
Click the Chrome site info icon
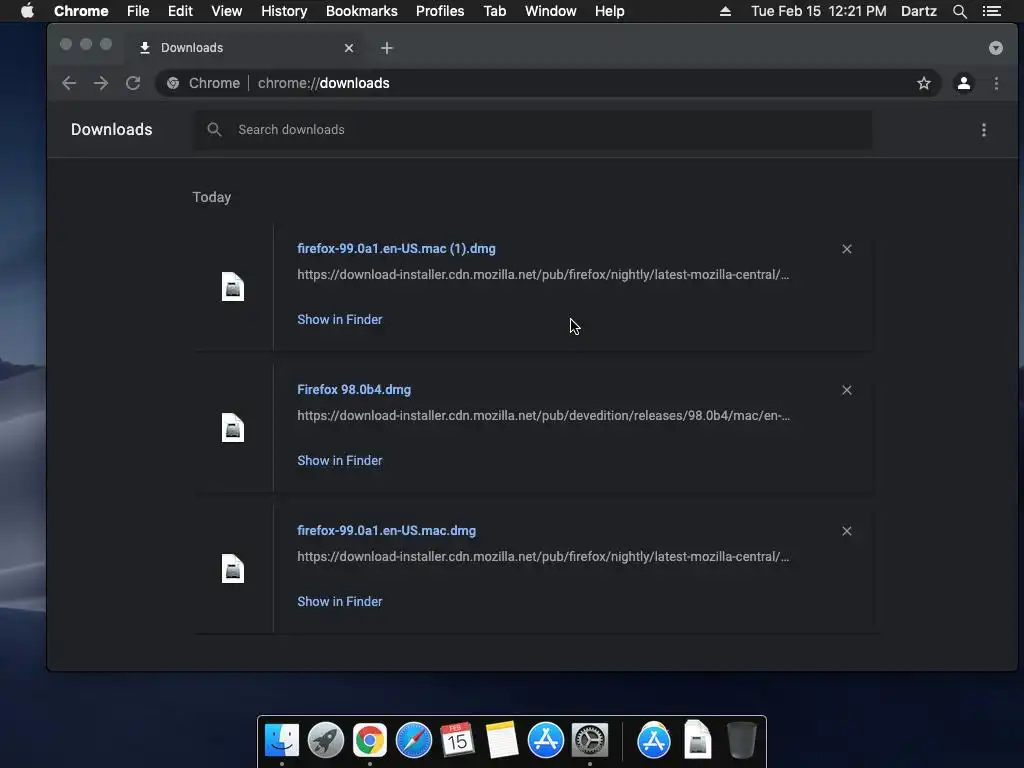click(x=173, y=83)
